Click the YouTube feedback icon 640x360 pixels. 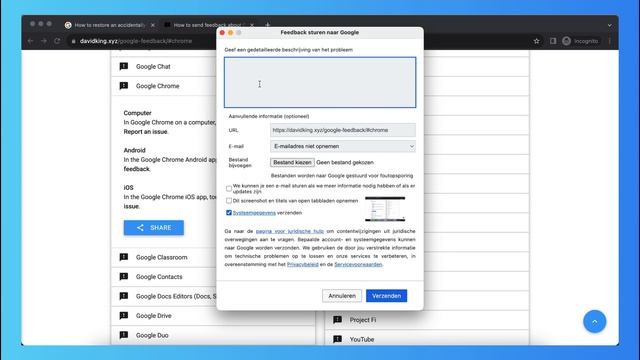(338, 339)
